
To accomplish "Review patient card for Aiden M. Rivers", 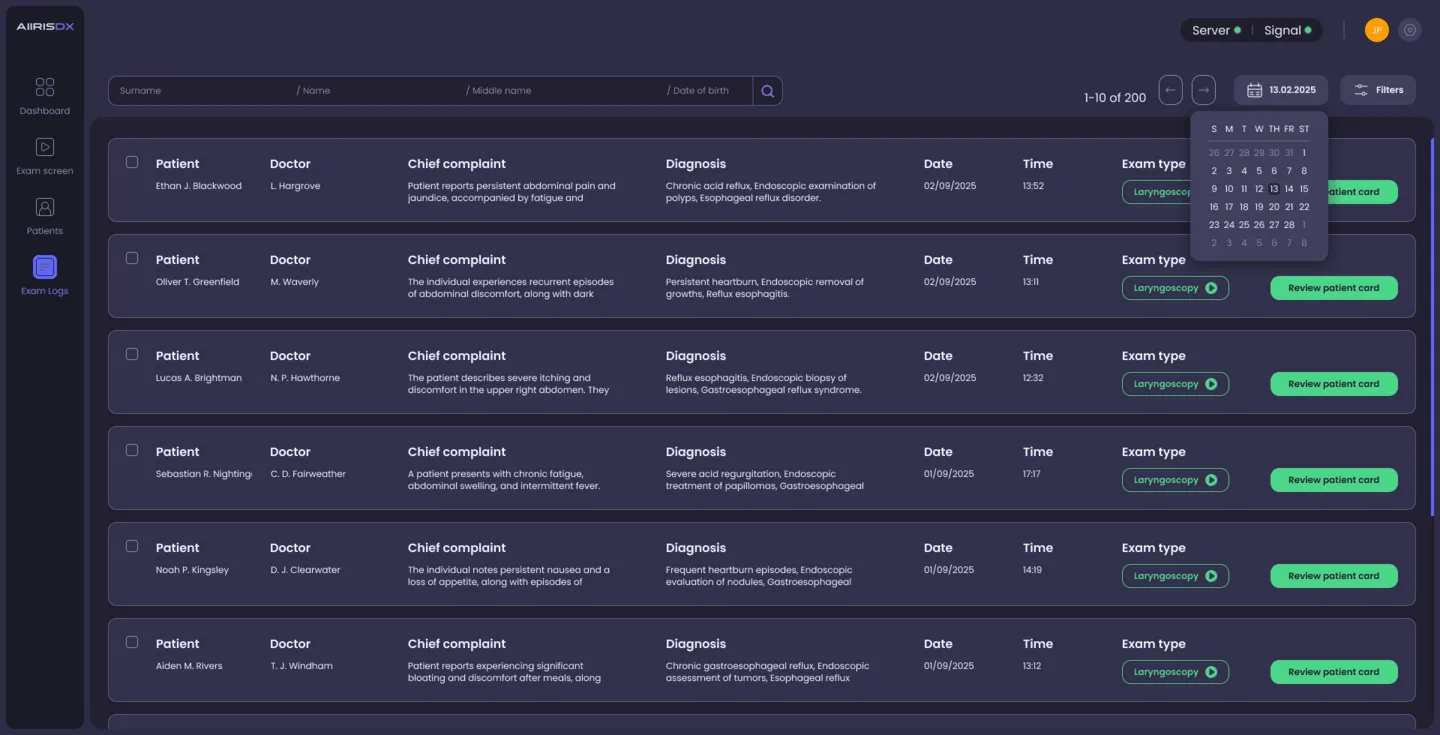I will click(x=1334, y=672).
